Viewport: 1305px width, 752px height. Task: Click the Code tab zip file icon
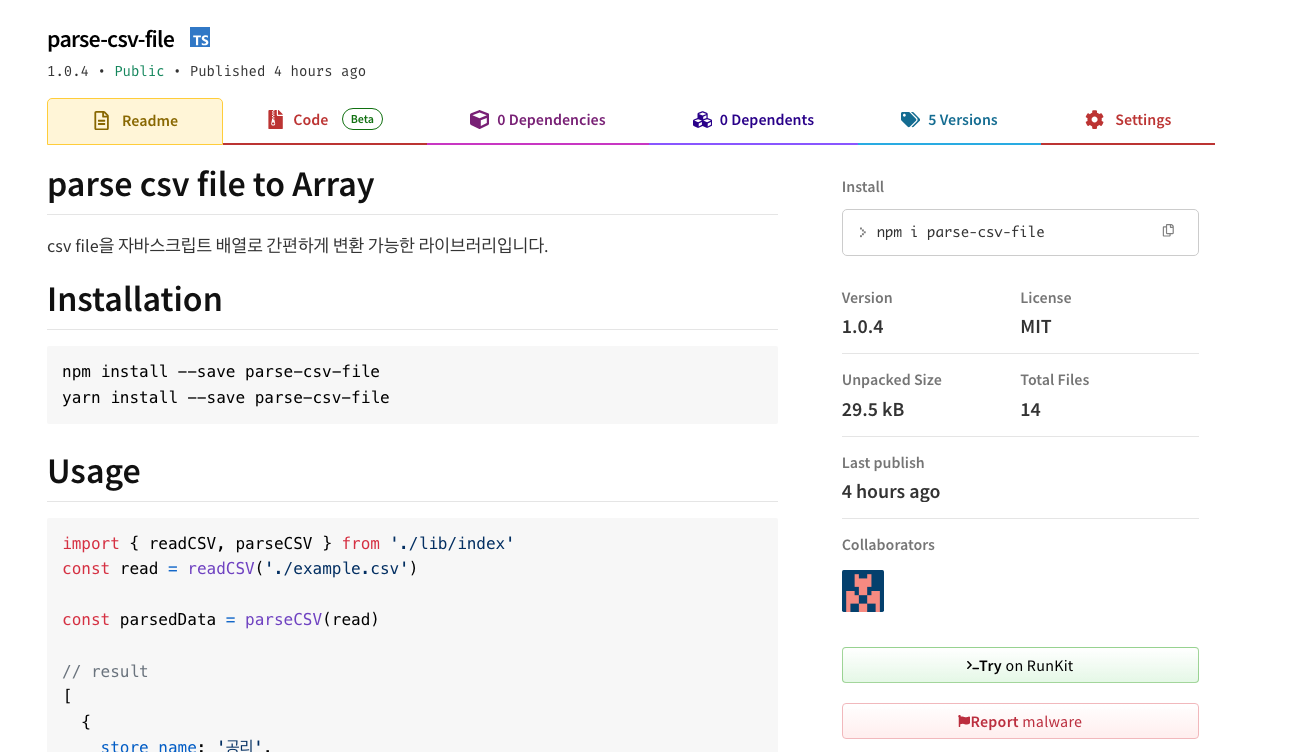[x=275, y=120]
